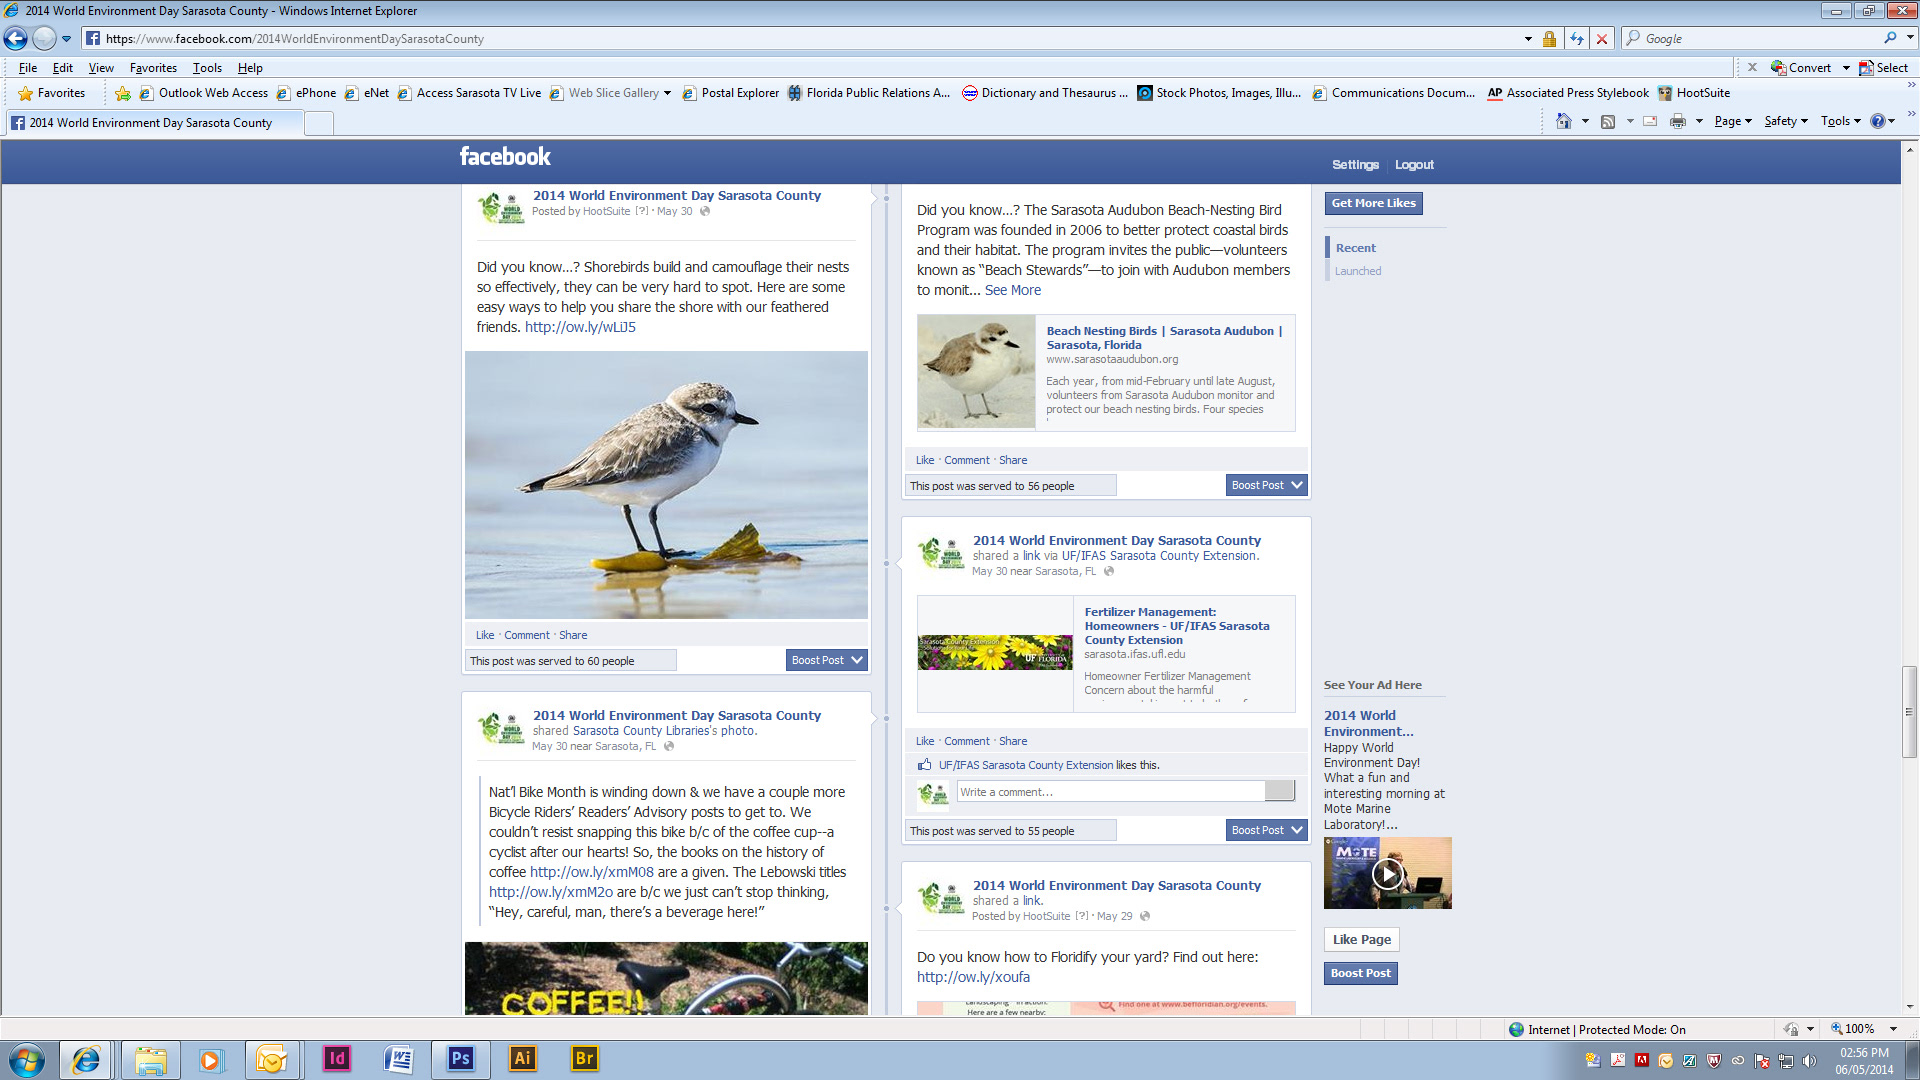This screenshot has height=1080, width=1920.
Task: Expand the Safety dropdown menu
Action: [x=1786, y=121]
